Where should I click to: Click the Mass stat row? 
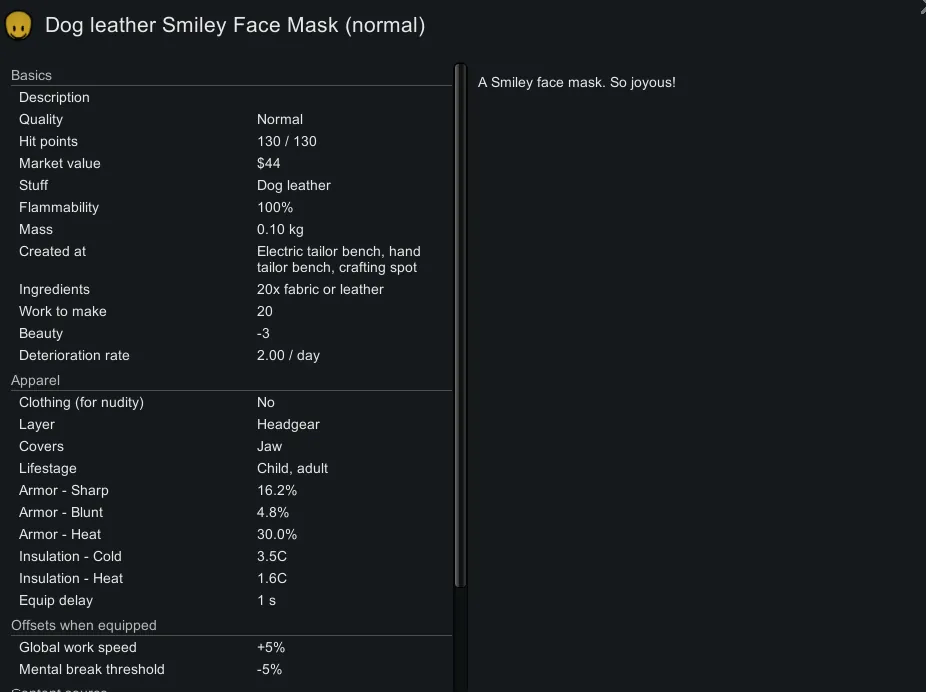pos(232,229)
